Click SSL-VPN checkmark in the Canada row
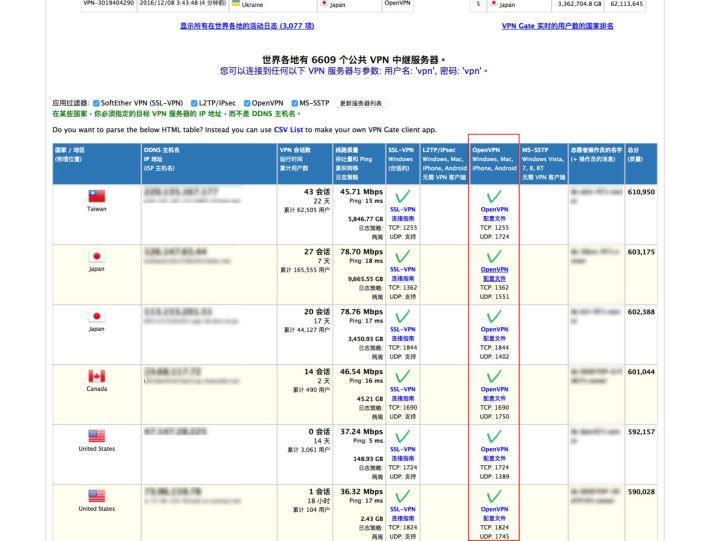 click(x=403, y=376)
